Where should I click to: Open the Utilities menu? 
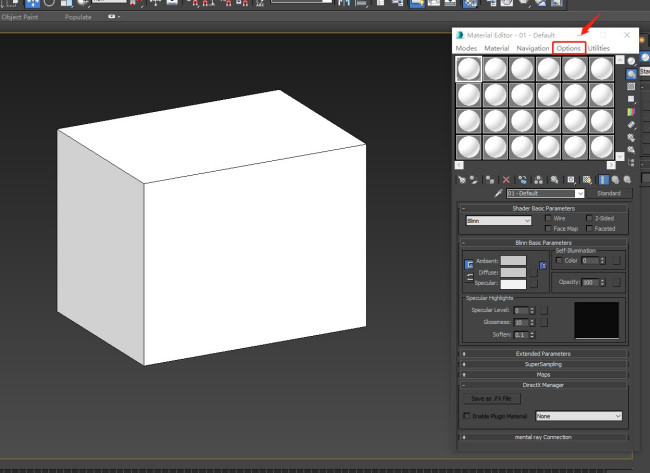pyautogui.click(x=599, y=48)
